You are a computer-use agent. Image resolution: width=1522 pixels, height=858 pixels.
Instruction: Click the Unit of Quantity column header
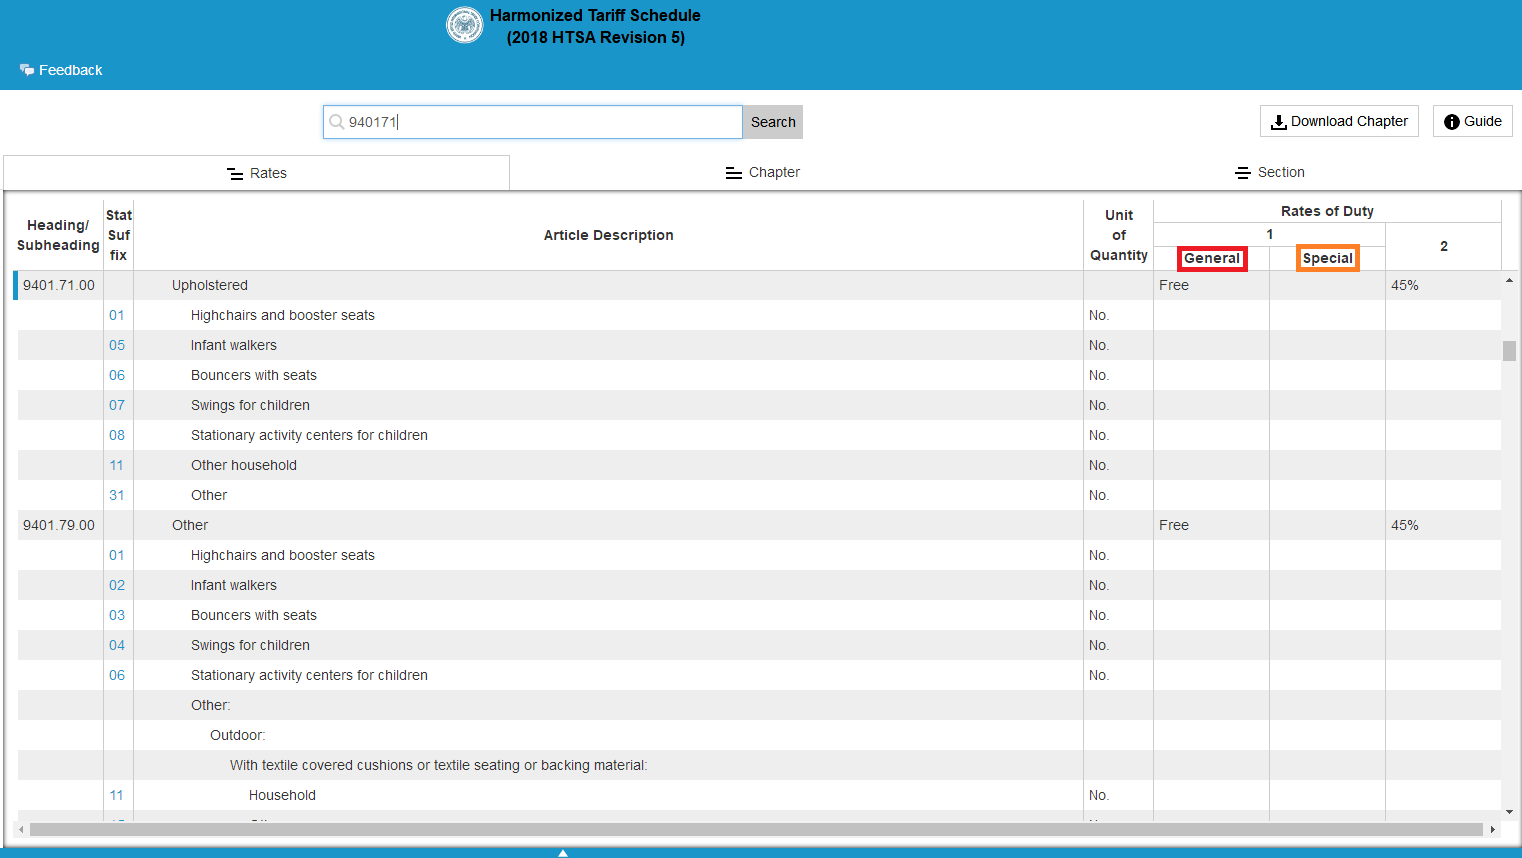point(1119,235)
